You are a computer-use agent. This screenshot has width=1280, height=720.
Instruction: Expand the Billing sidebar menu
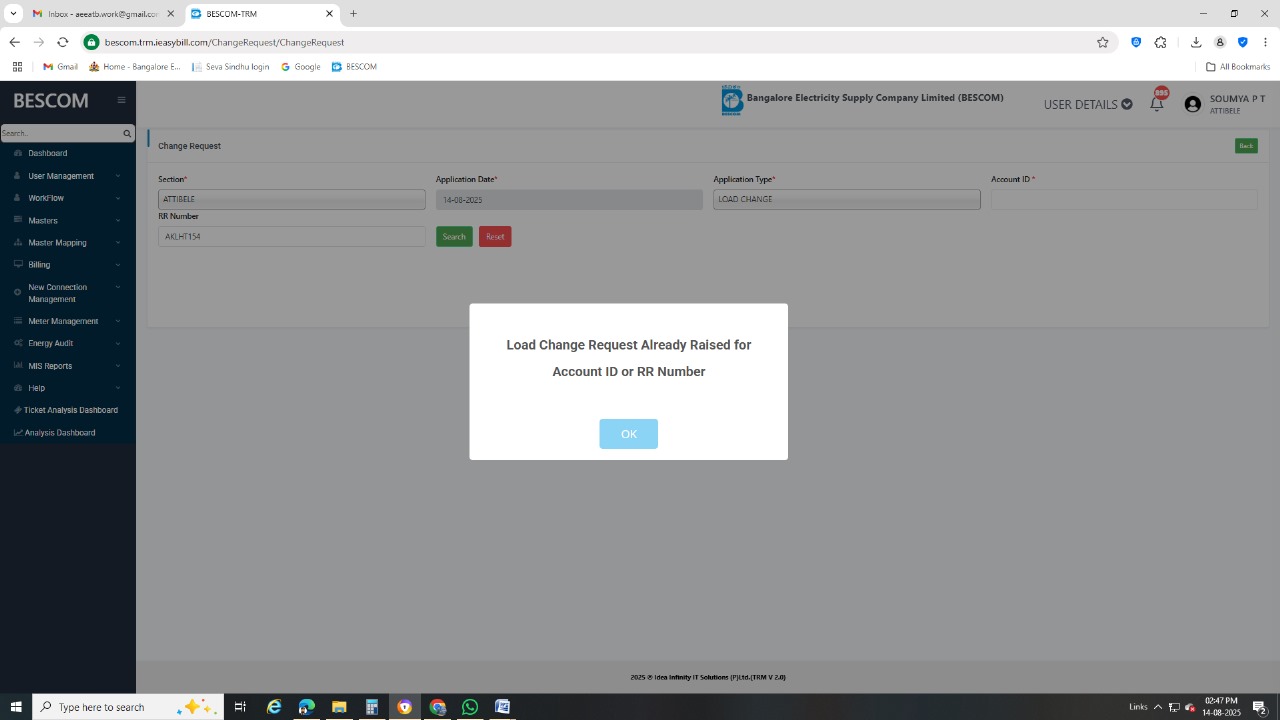point(68,265)
